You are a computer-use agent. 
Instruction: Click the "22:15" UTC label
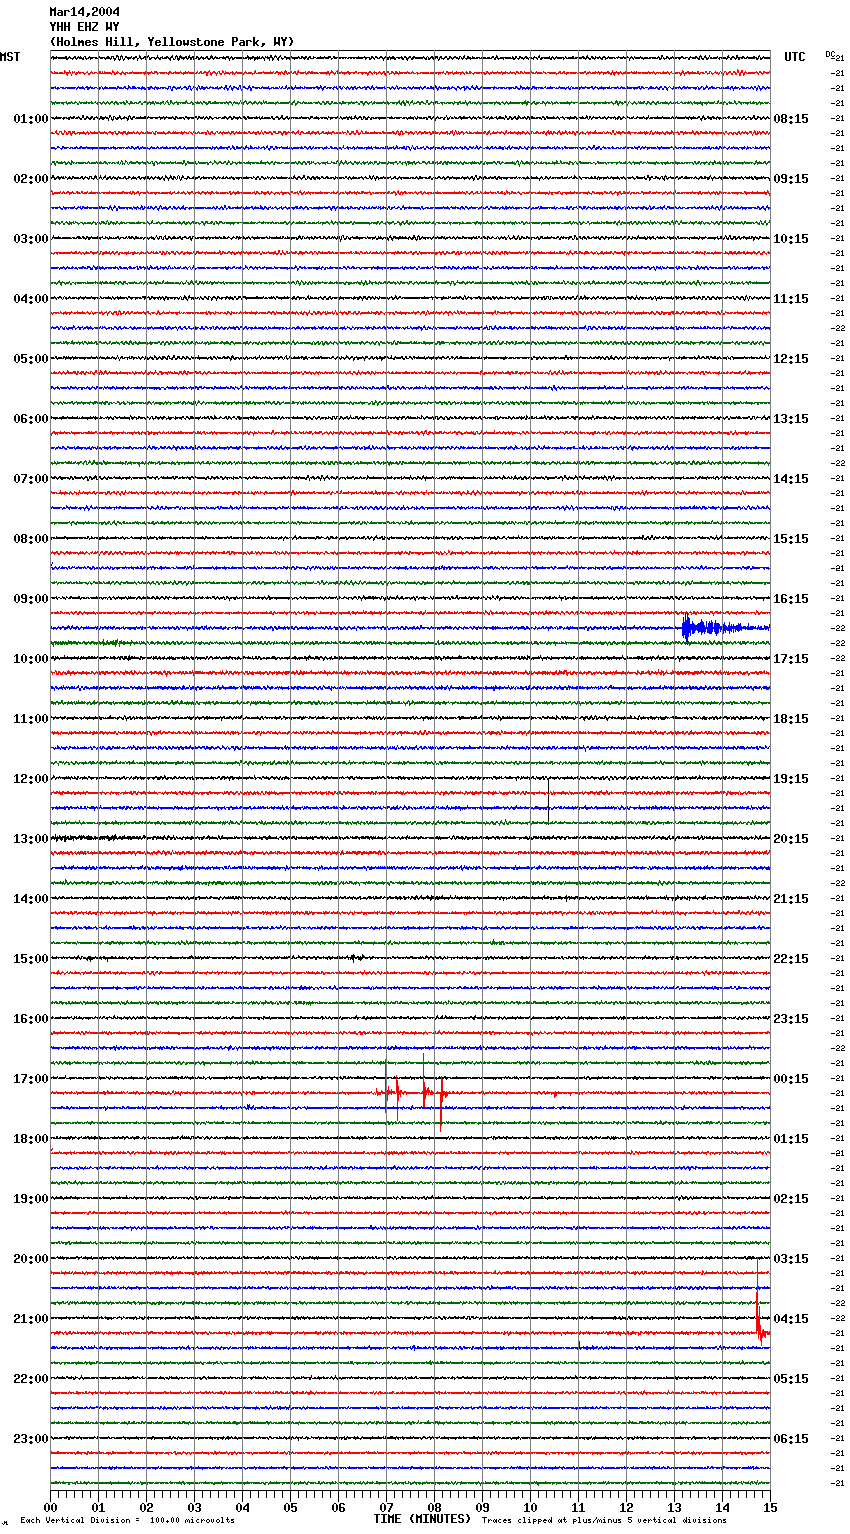tap(791, 959)
